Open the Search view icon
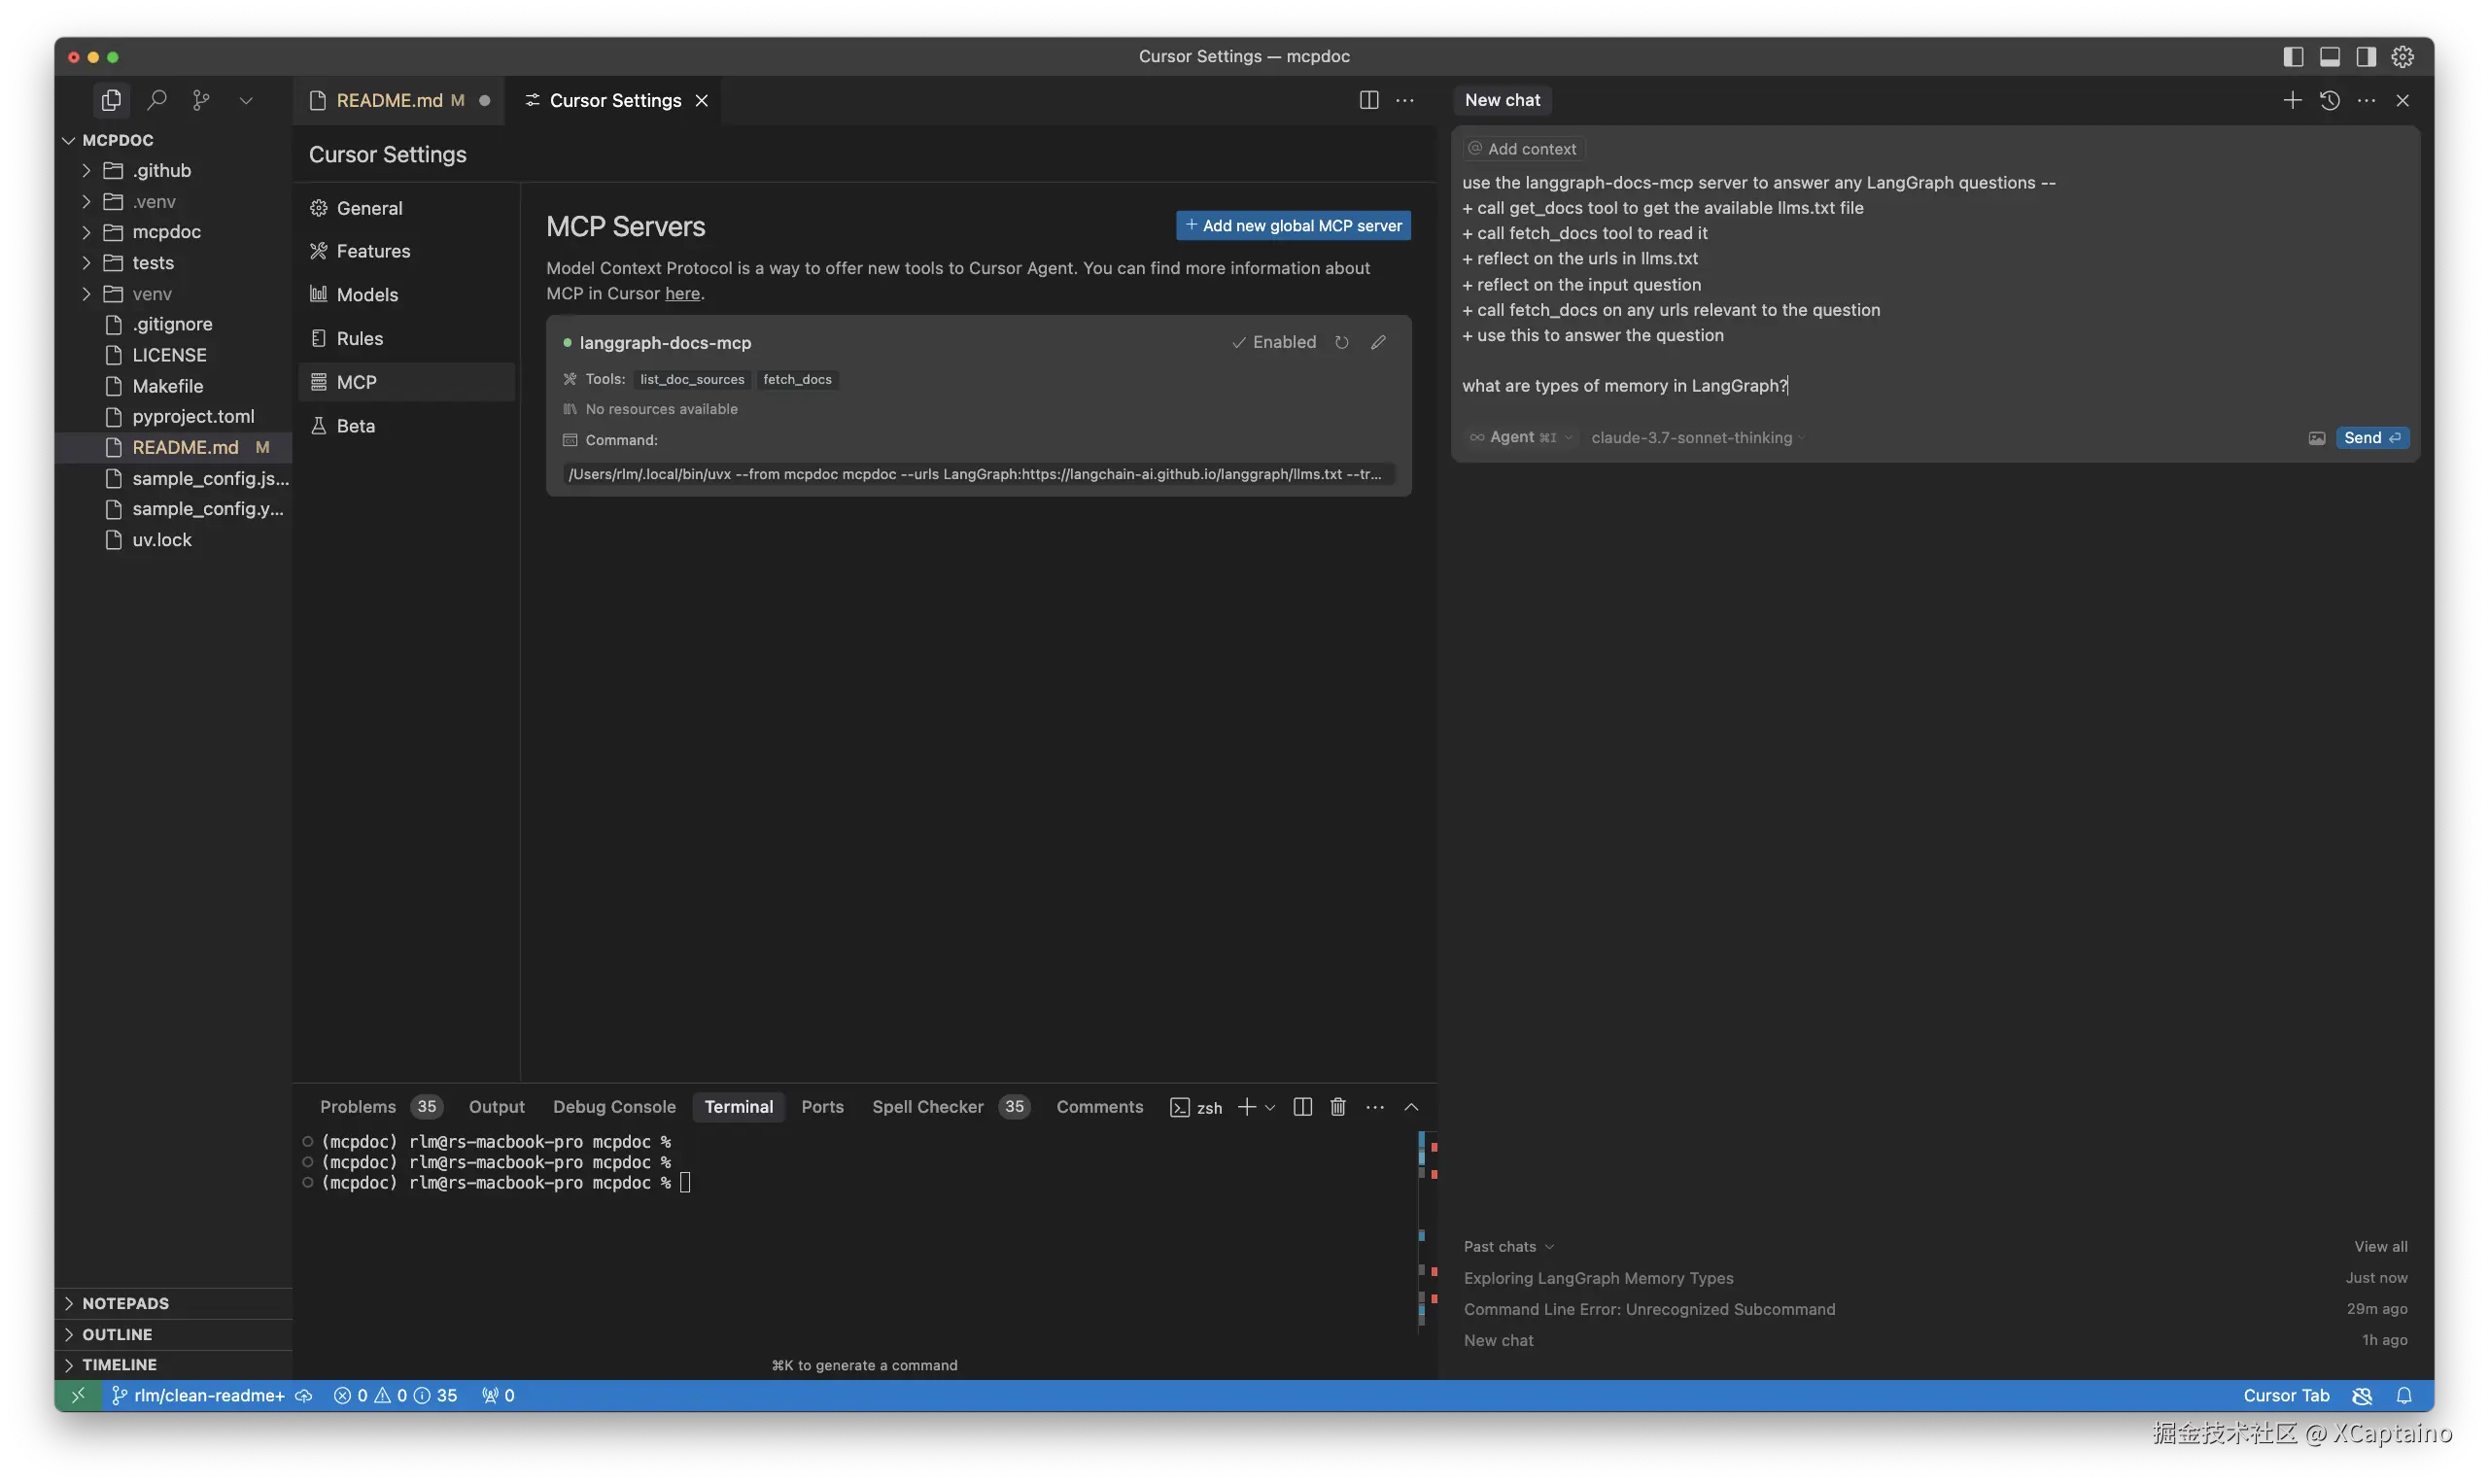This screenshot has width=2489, height=1484. 156,100
